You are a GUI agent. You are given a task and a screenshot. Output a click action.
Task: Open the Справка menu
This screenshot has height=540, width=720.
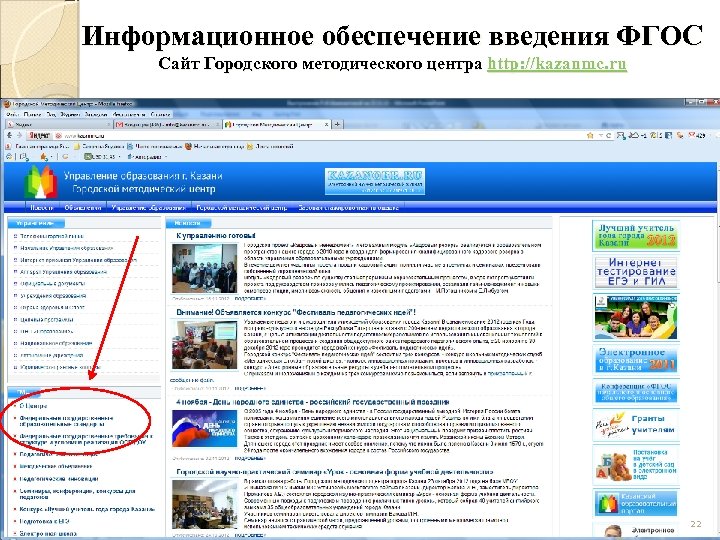[161, 114]
